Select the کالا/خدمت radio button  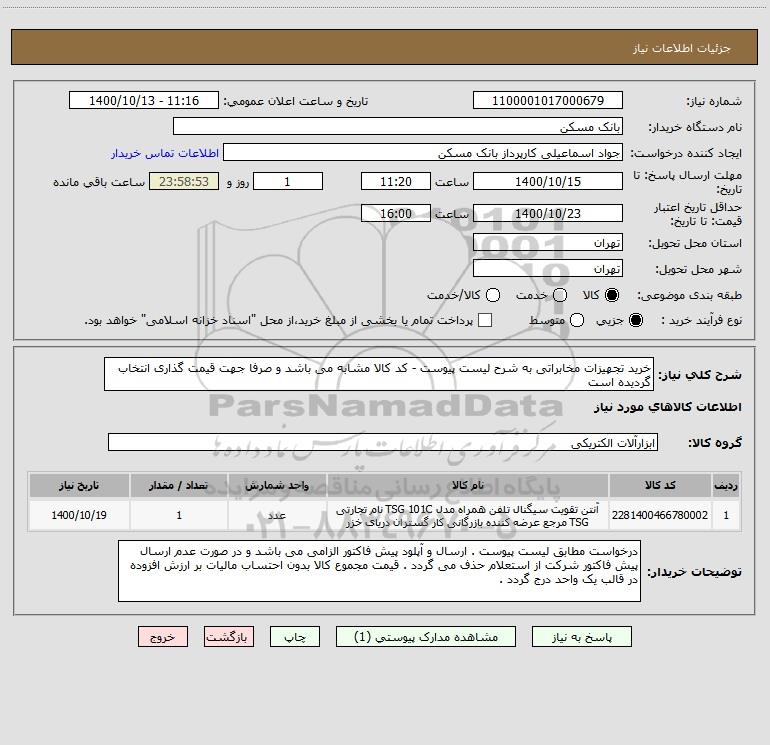coord(493,295)
